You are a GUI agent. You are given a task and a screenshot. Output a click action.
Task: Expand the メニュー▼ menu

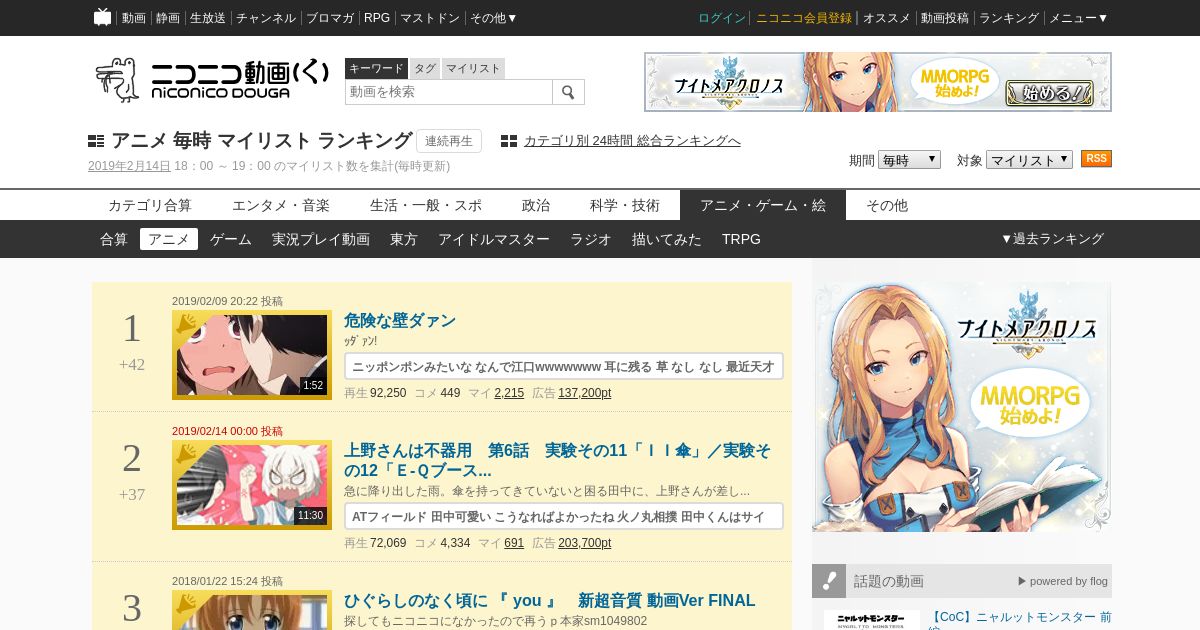[1078, 18]
